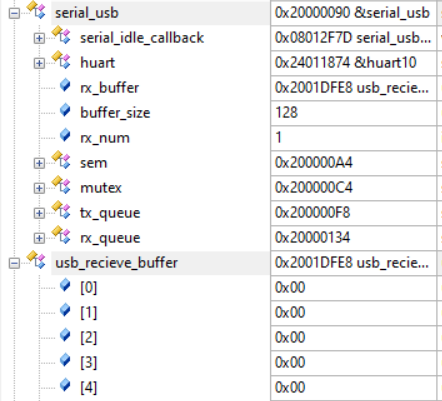
Task: Click the variable icon next to rx_num
Action: click(x=65, y=135)
